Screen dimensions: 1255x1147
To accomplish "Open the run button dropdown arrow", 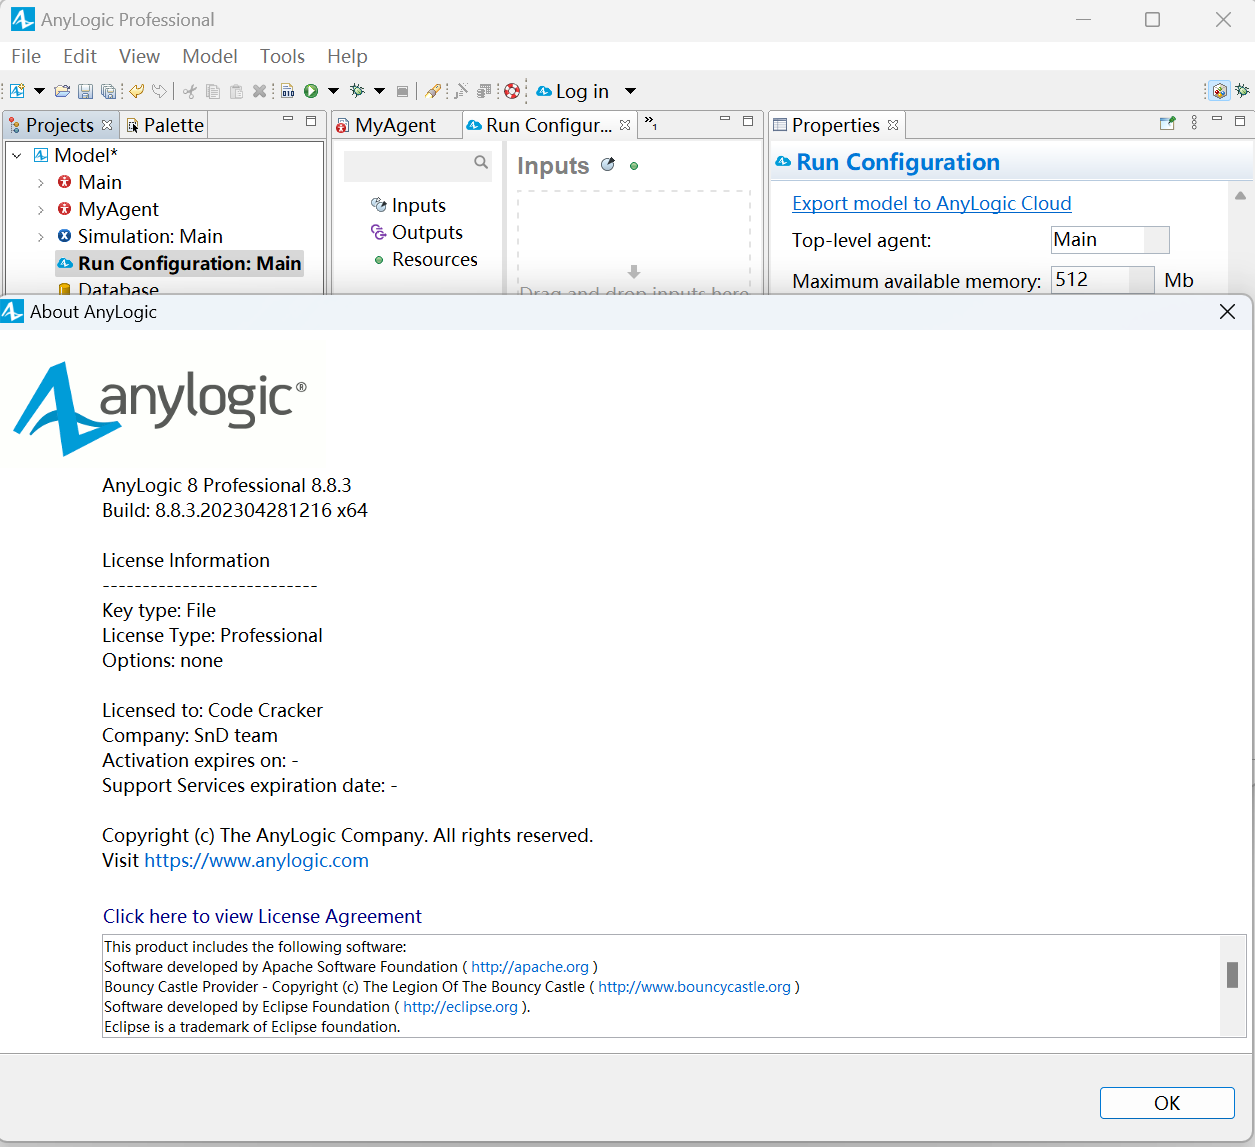I will [333, 91].
